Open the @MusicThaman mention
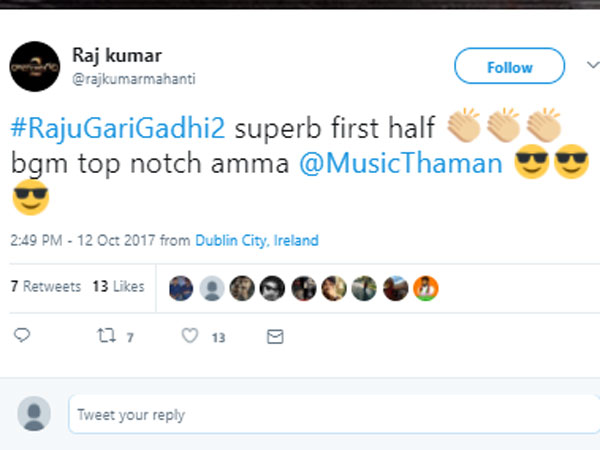 [400, 164]
